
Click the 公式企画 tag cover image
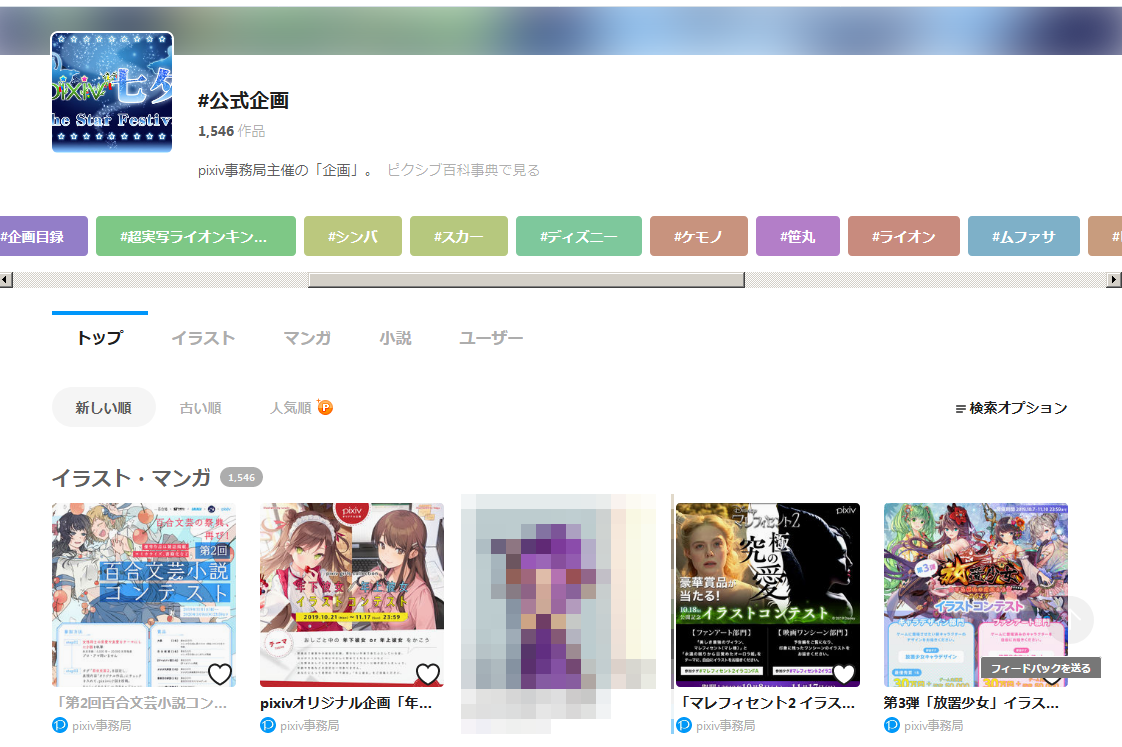coord(112,92)
